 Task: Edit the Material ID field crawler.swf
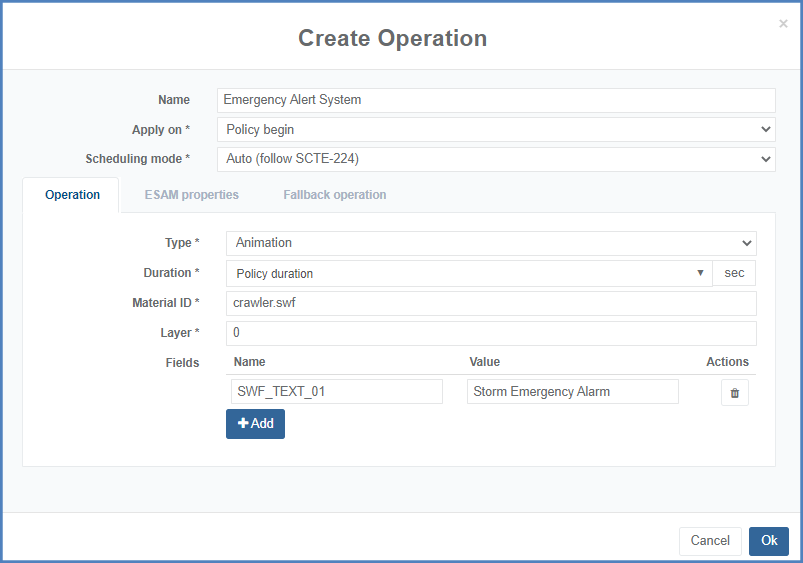(491, 303)
